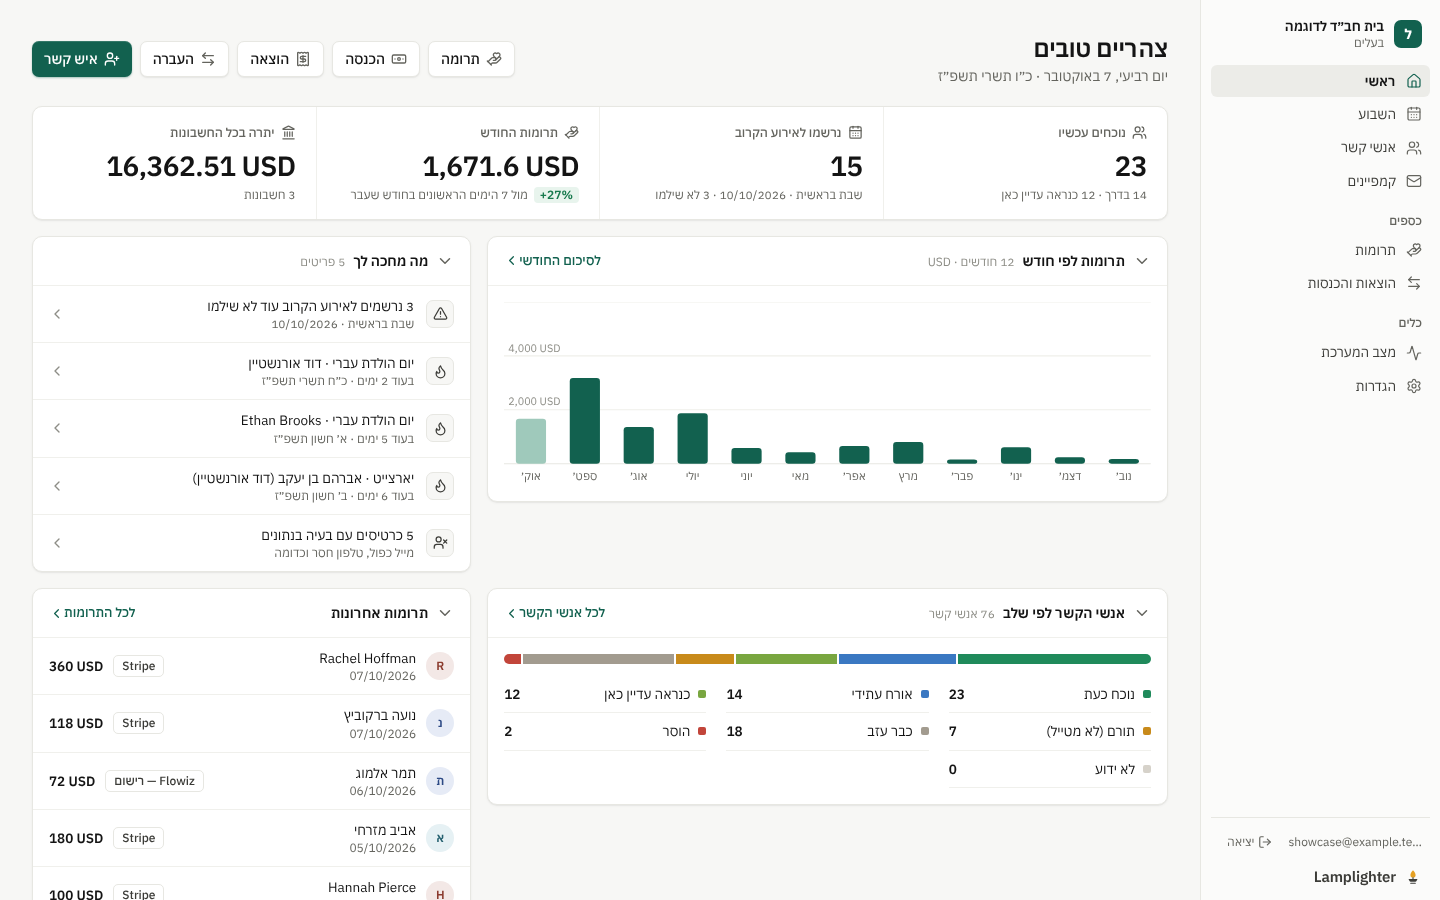Click the gear icon for הגדרות
Image resolution: width=1440 pixels, height=900 pixels.
[x=1413, y=386]
